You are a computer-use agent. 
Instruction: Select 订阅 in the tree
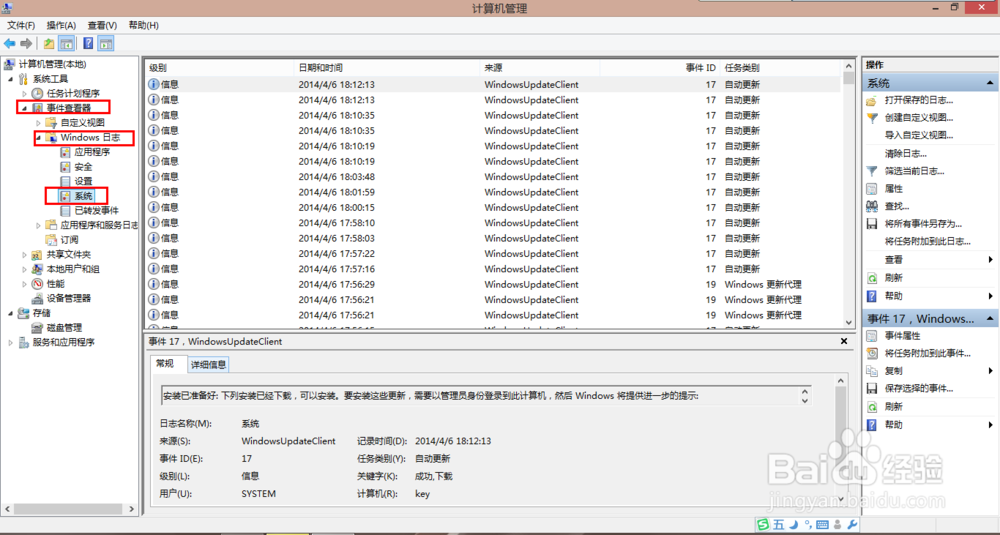point(69,240)
